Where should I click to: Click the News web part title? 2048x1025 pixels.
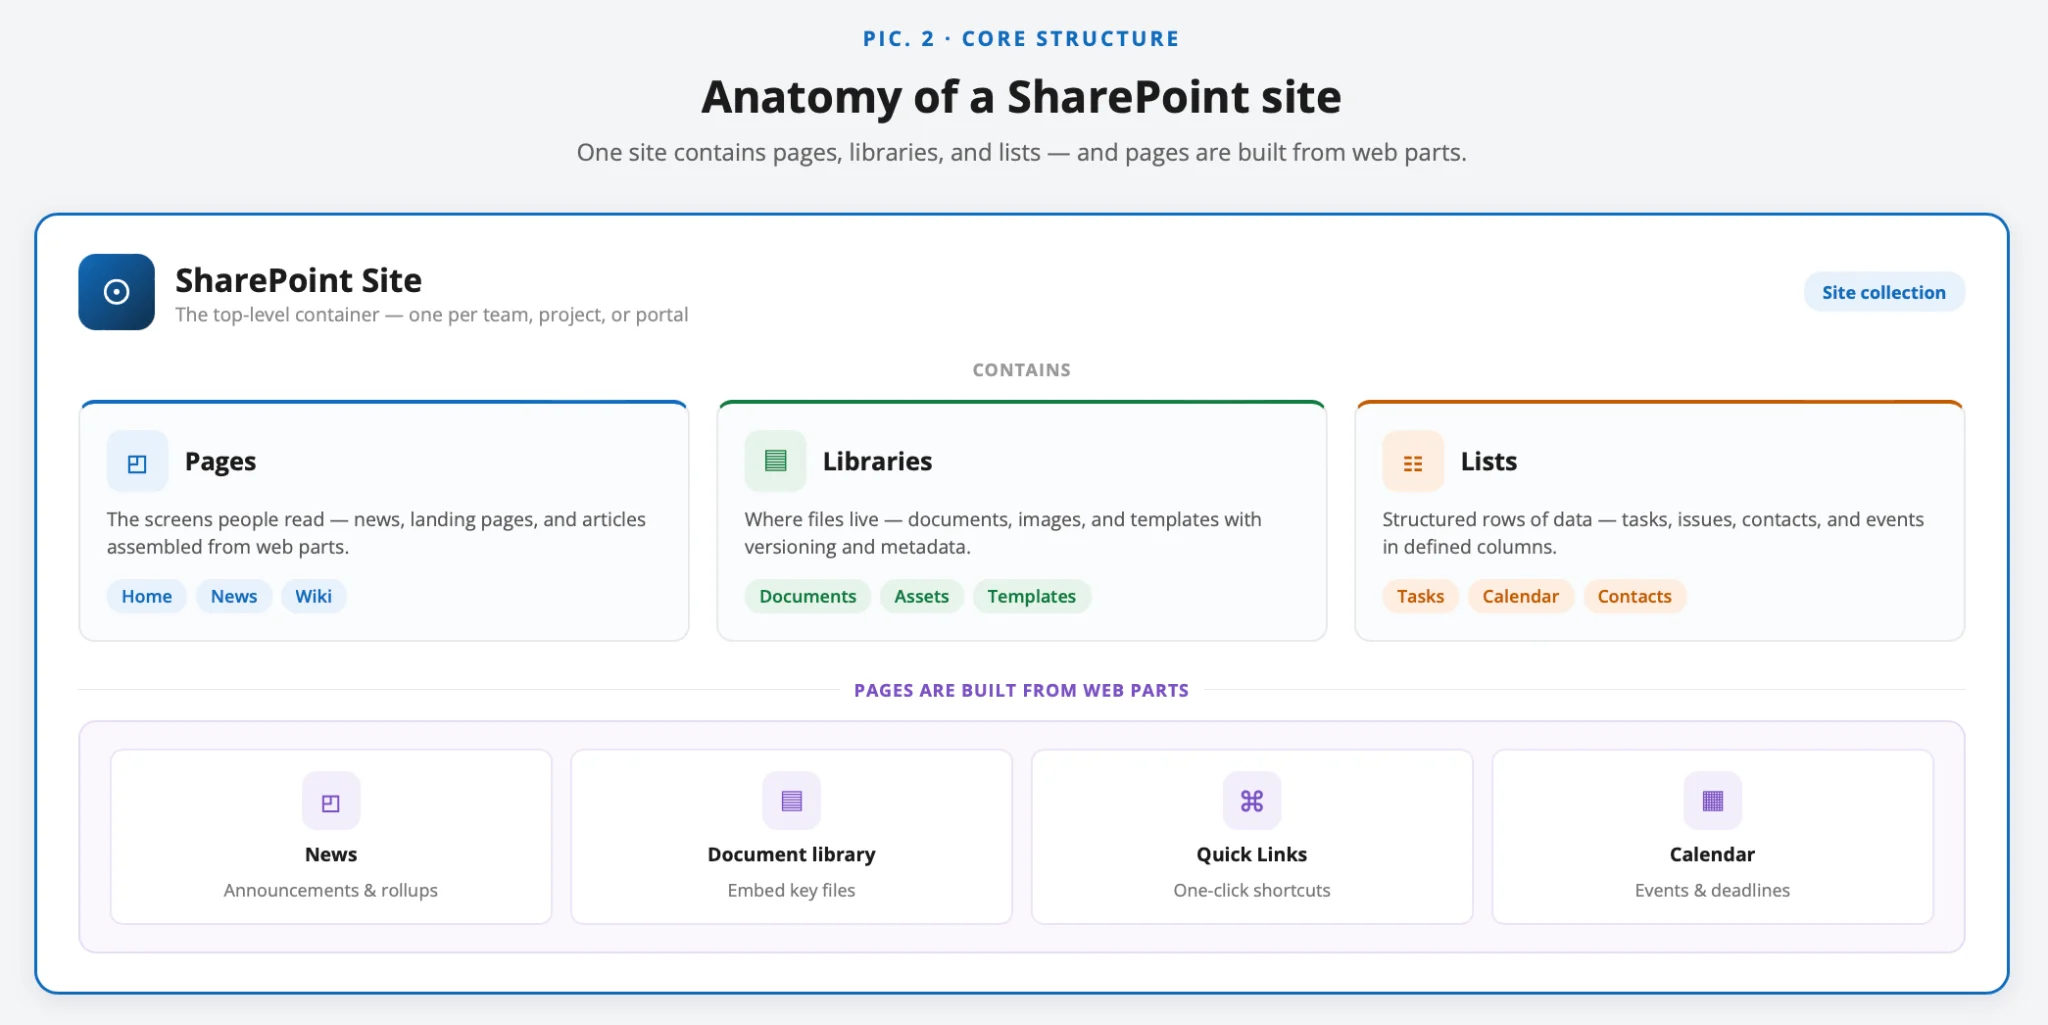click(x=331, y=854)
